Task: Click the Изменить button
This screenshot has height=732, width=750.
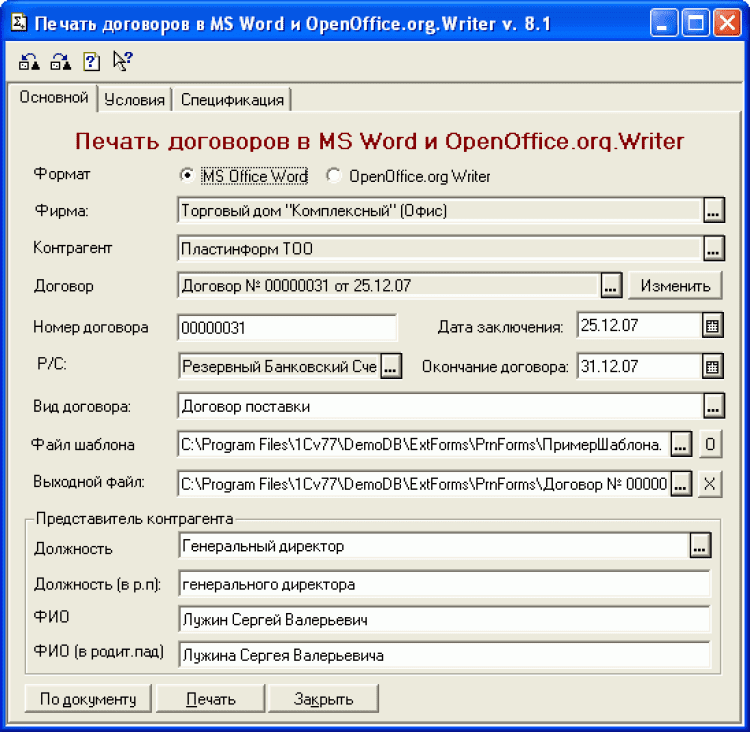Action: (x=675, y=286)
